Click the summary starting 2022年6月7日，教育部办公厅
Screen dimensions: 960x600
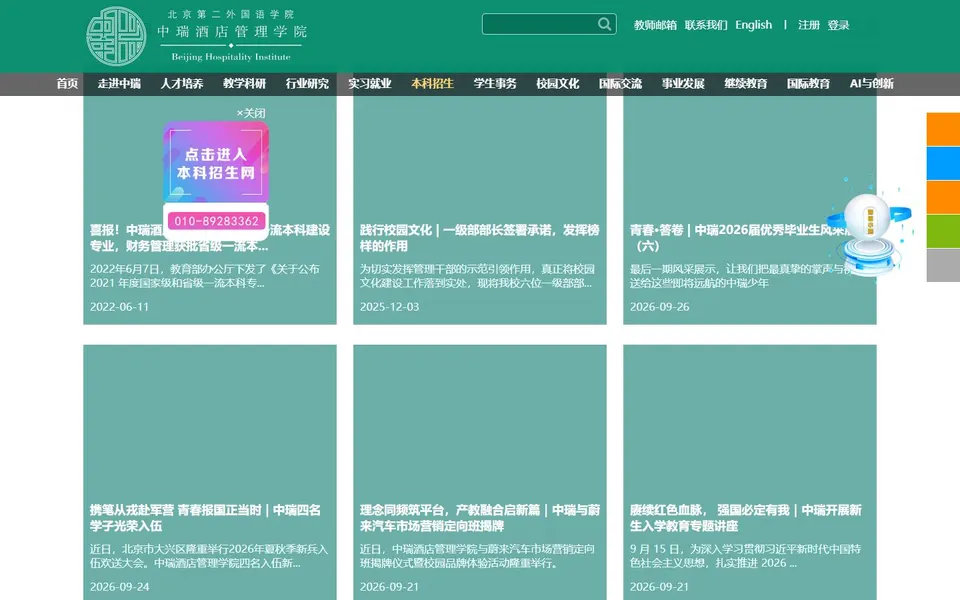[204, 276]
